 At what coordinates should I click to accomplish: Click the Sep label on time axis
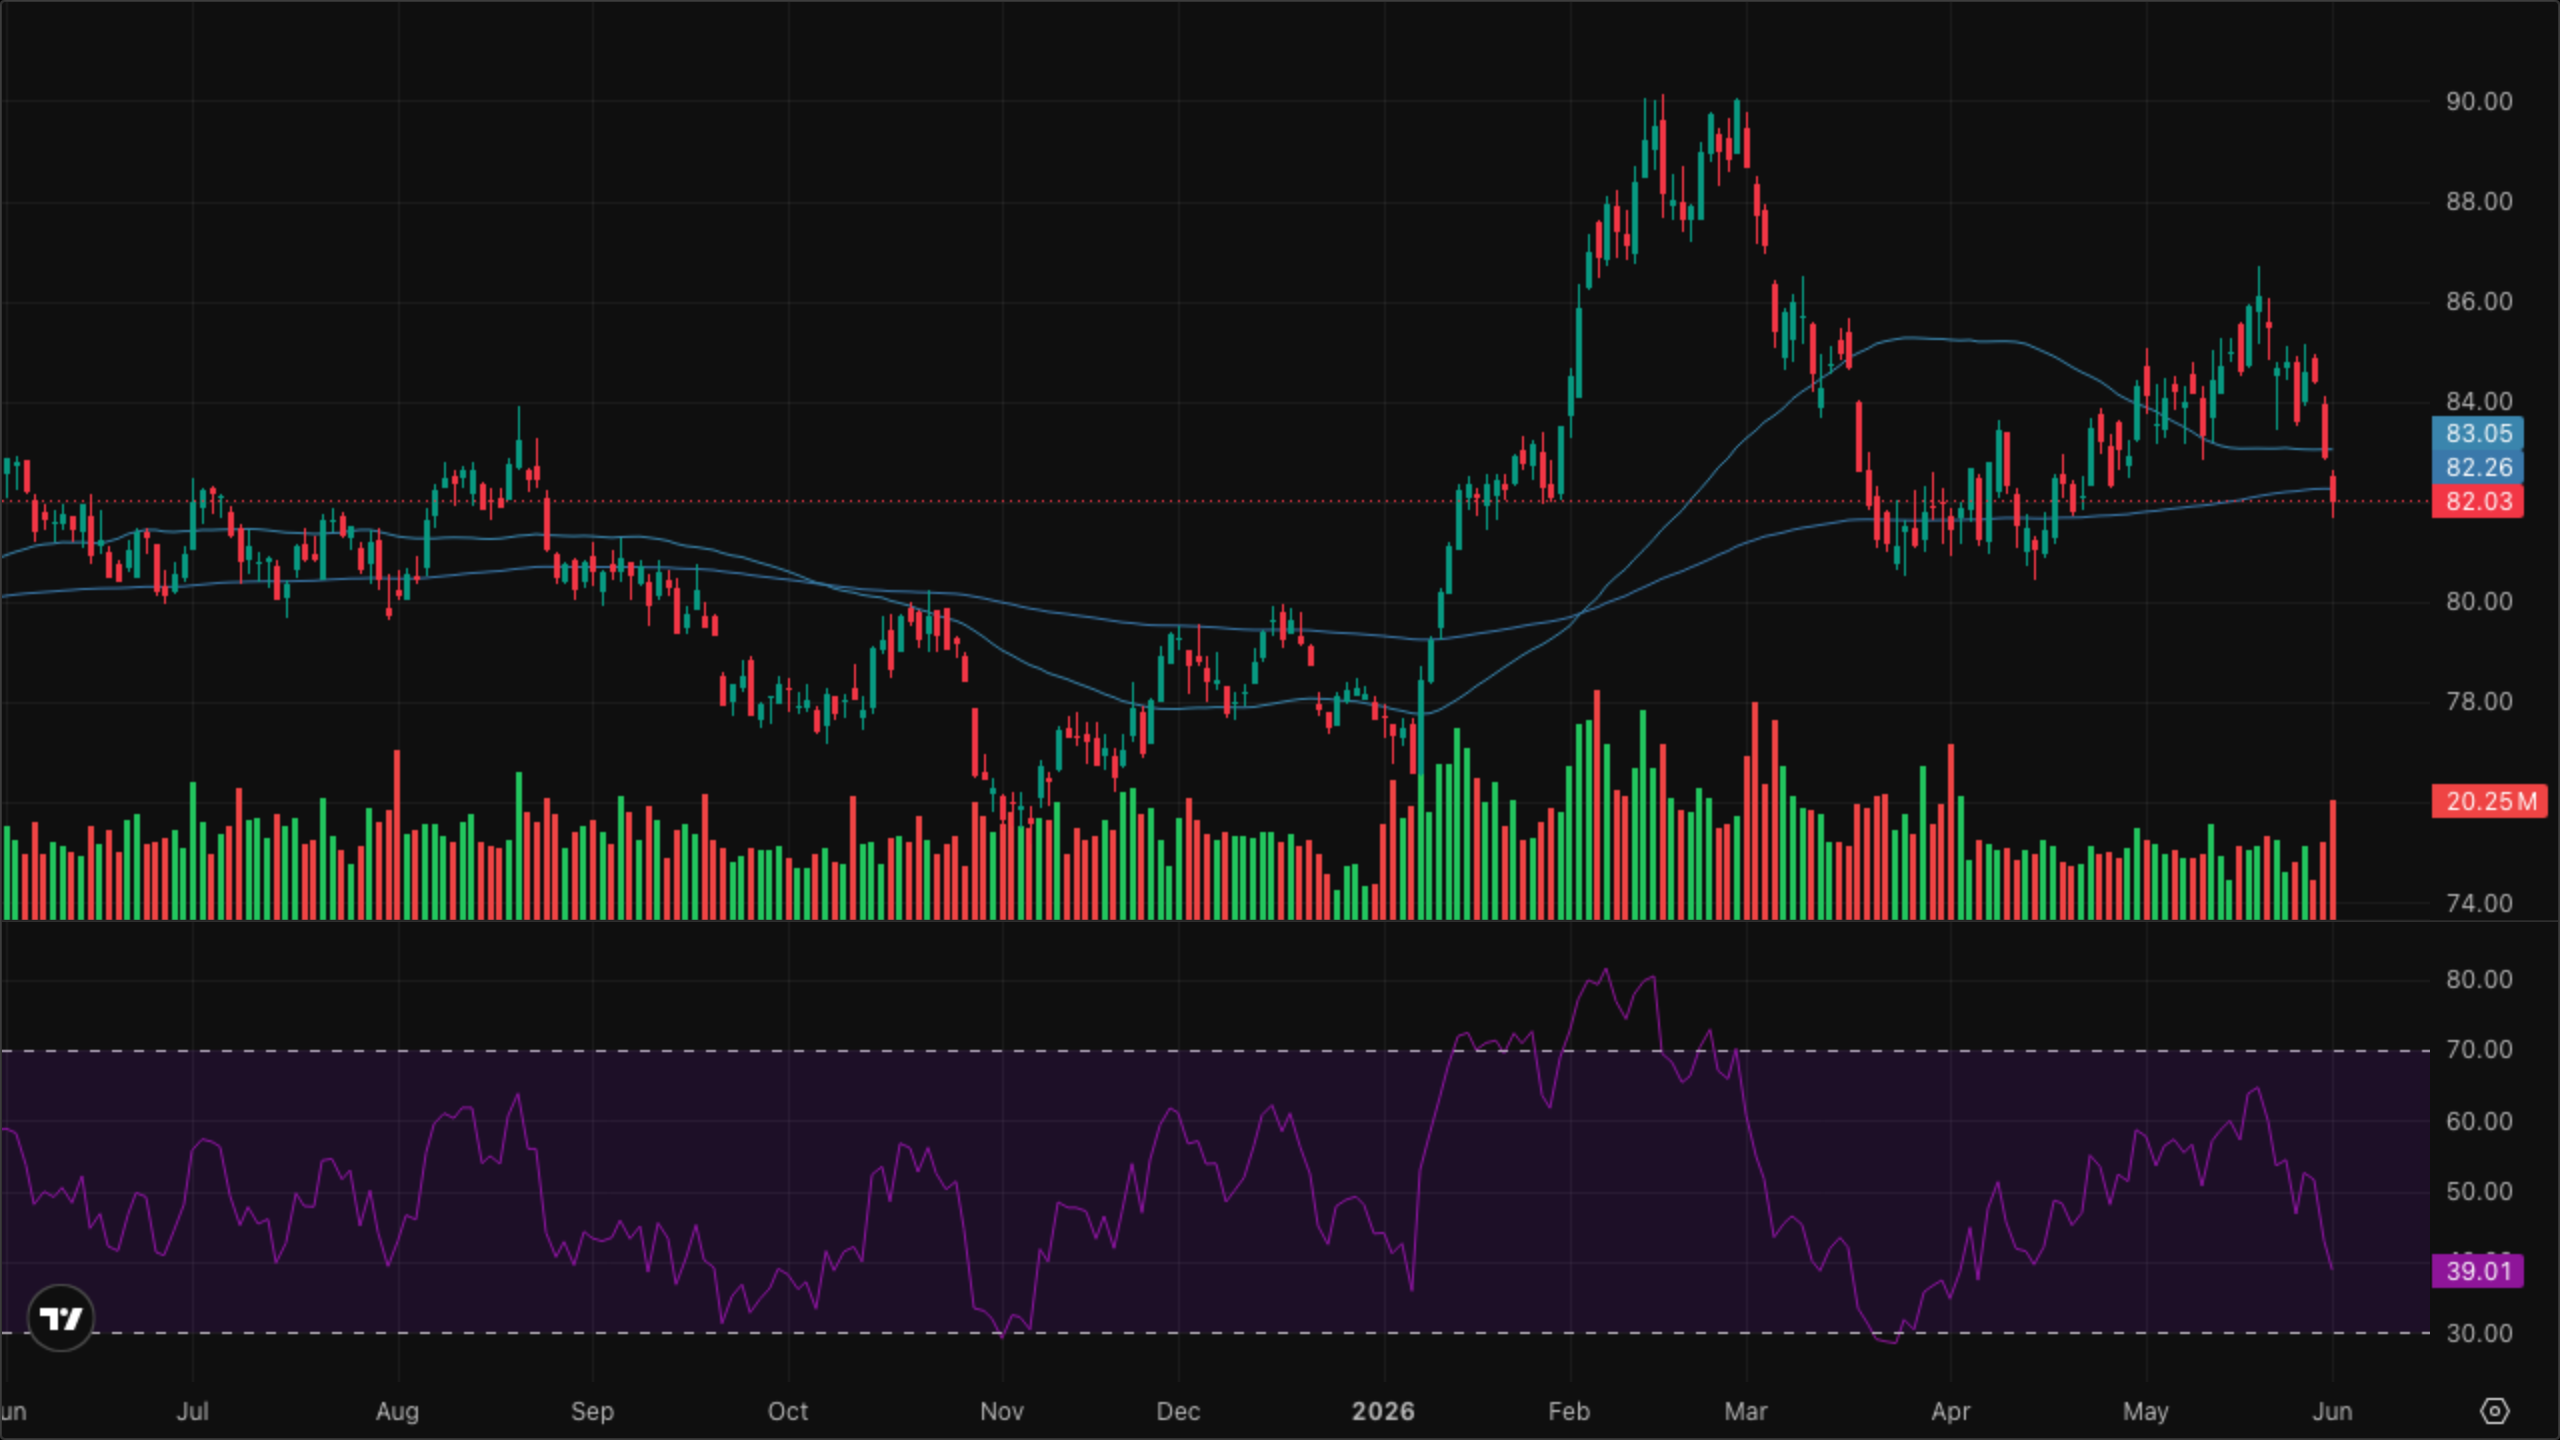(592, 1411)
